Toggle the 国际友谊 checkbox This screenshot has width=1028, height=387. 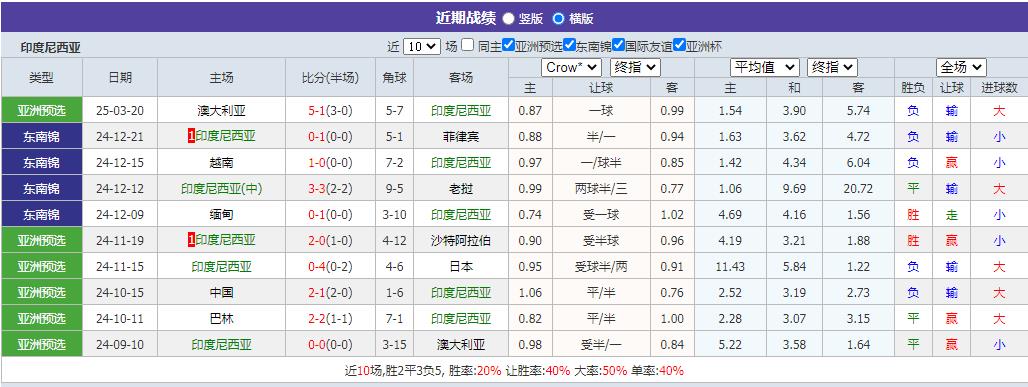618,45
